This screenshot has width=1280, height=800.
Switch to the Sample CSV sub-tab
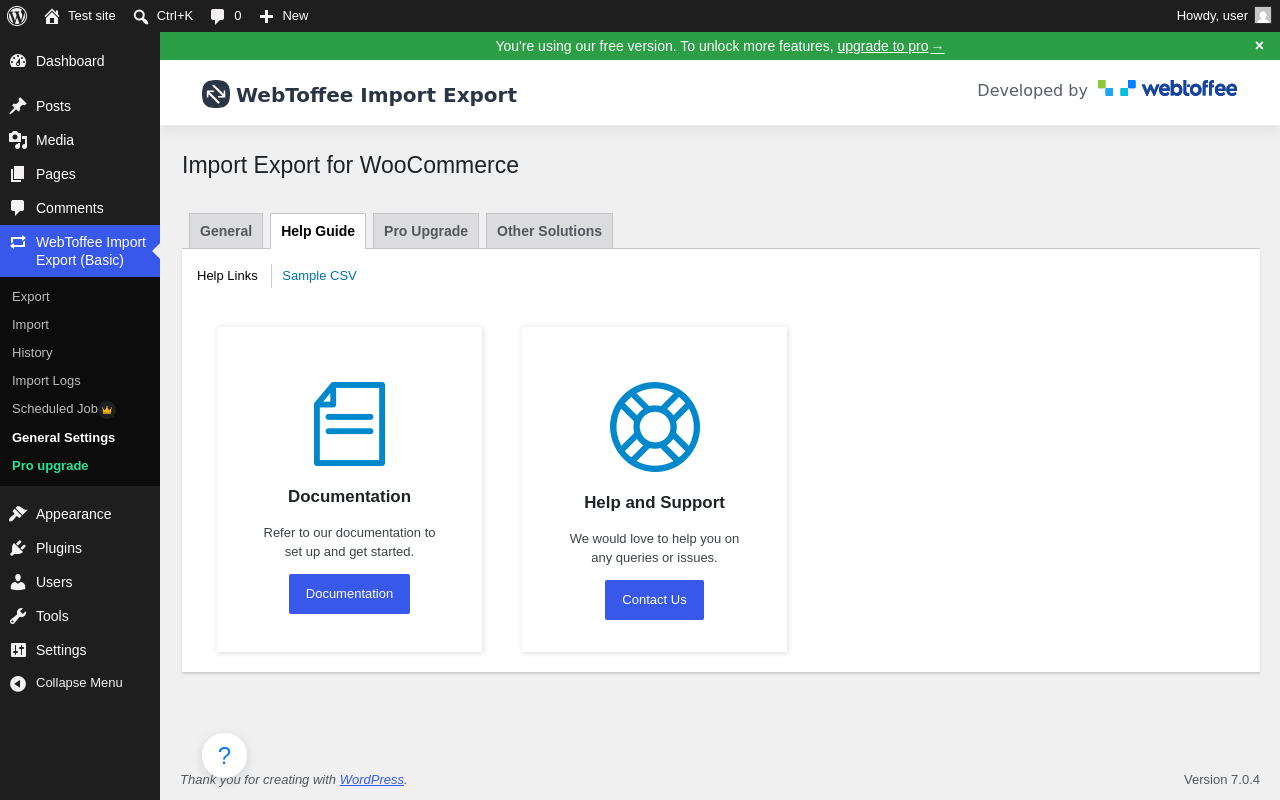[319, 276]
